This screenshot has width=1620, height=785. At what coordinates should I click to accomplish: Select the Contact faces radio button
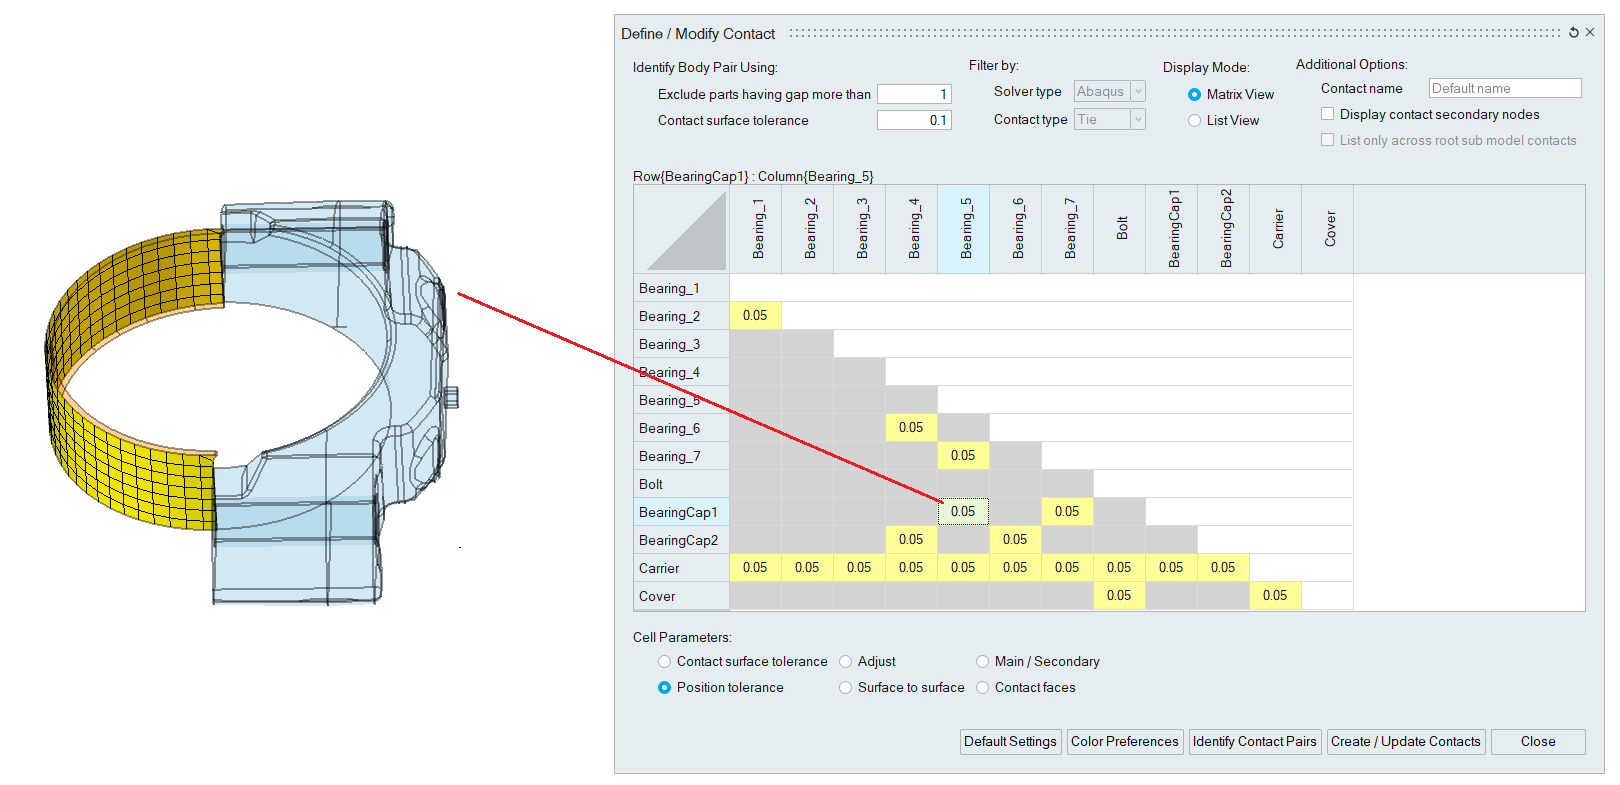982,688
